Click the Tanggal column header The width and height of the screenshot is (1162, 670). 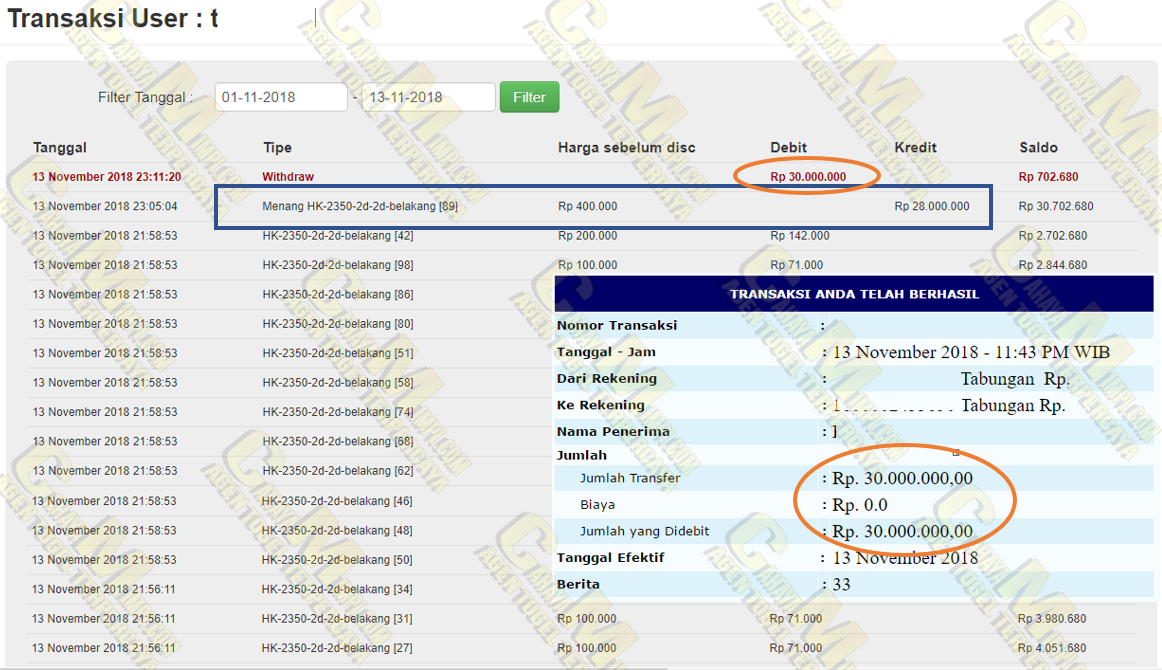click(x=60, y=147)
